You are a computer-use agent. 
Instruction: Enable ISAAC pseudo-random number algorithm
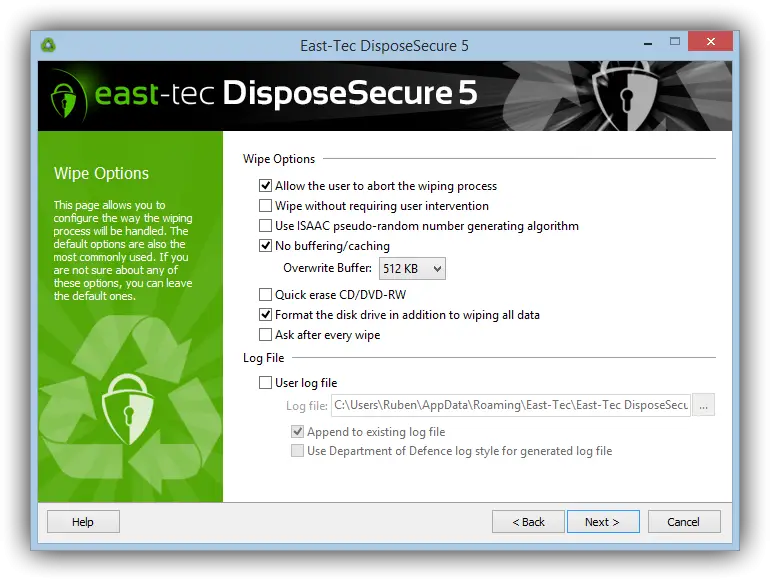point(265,225)
